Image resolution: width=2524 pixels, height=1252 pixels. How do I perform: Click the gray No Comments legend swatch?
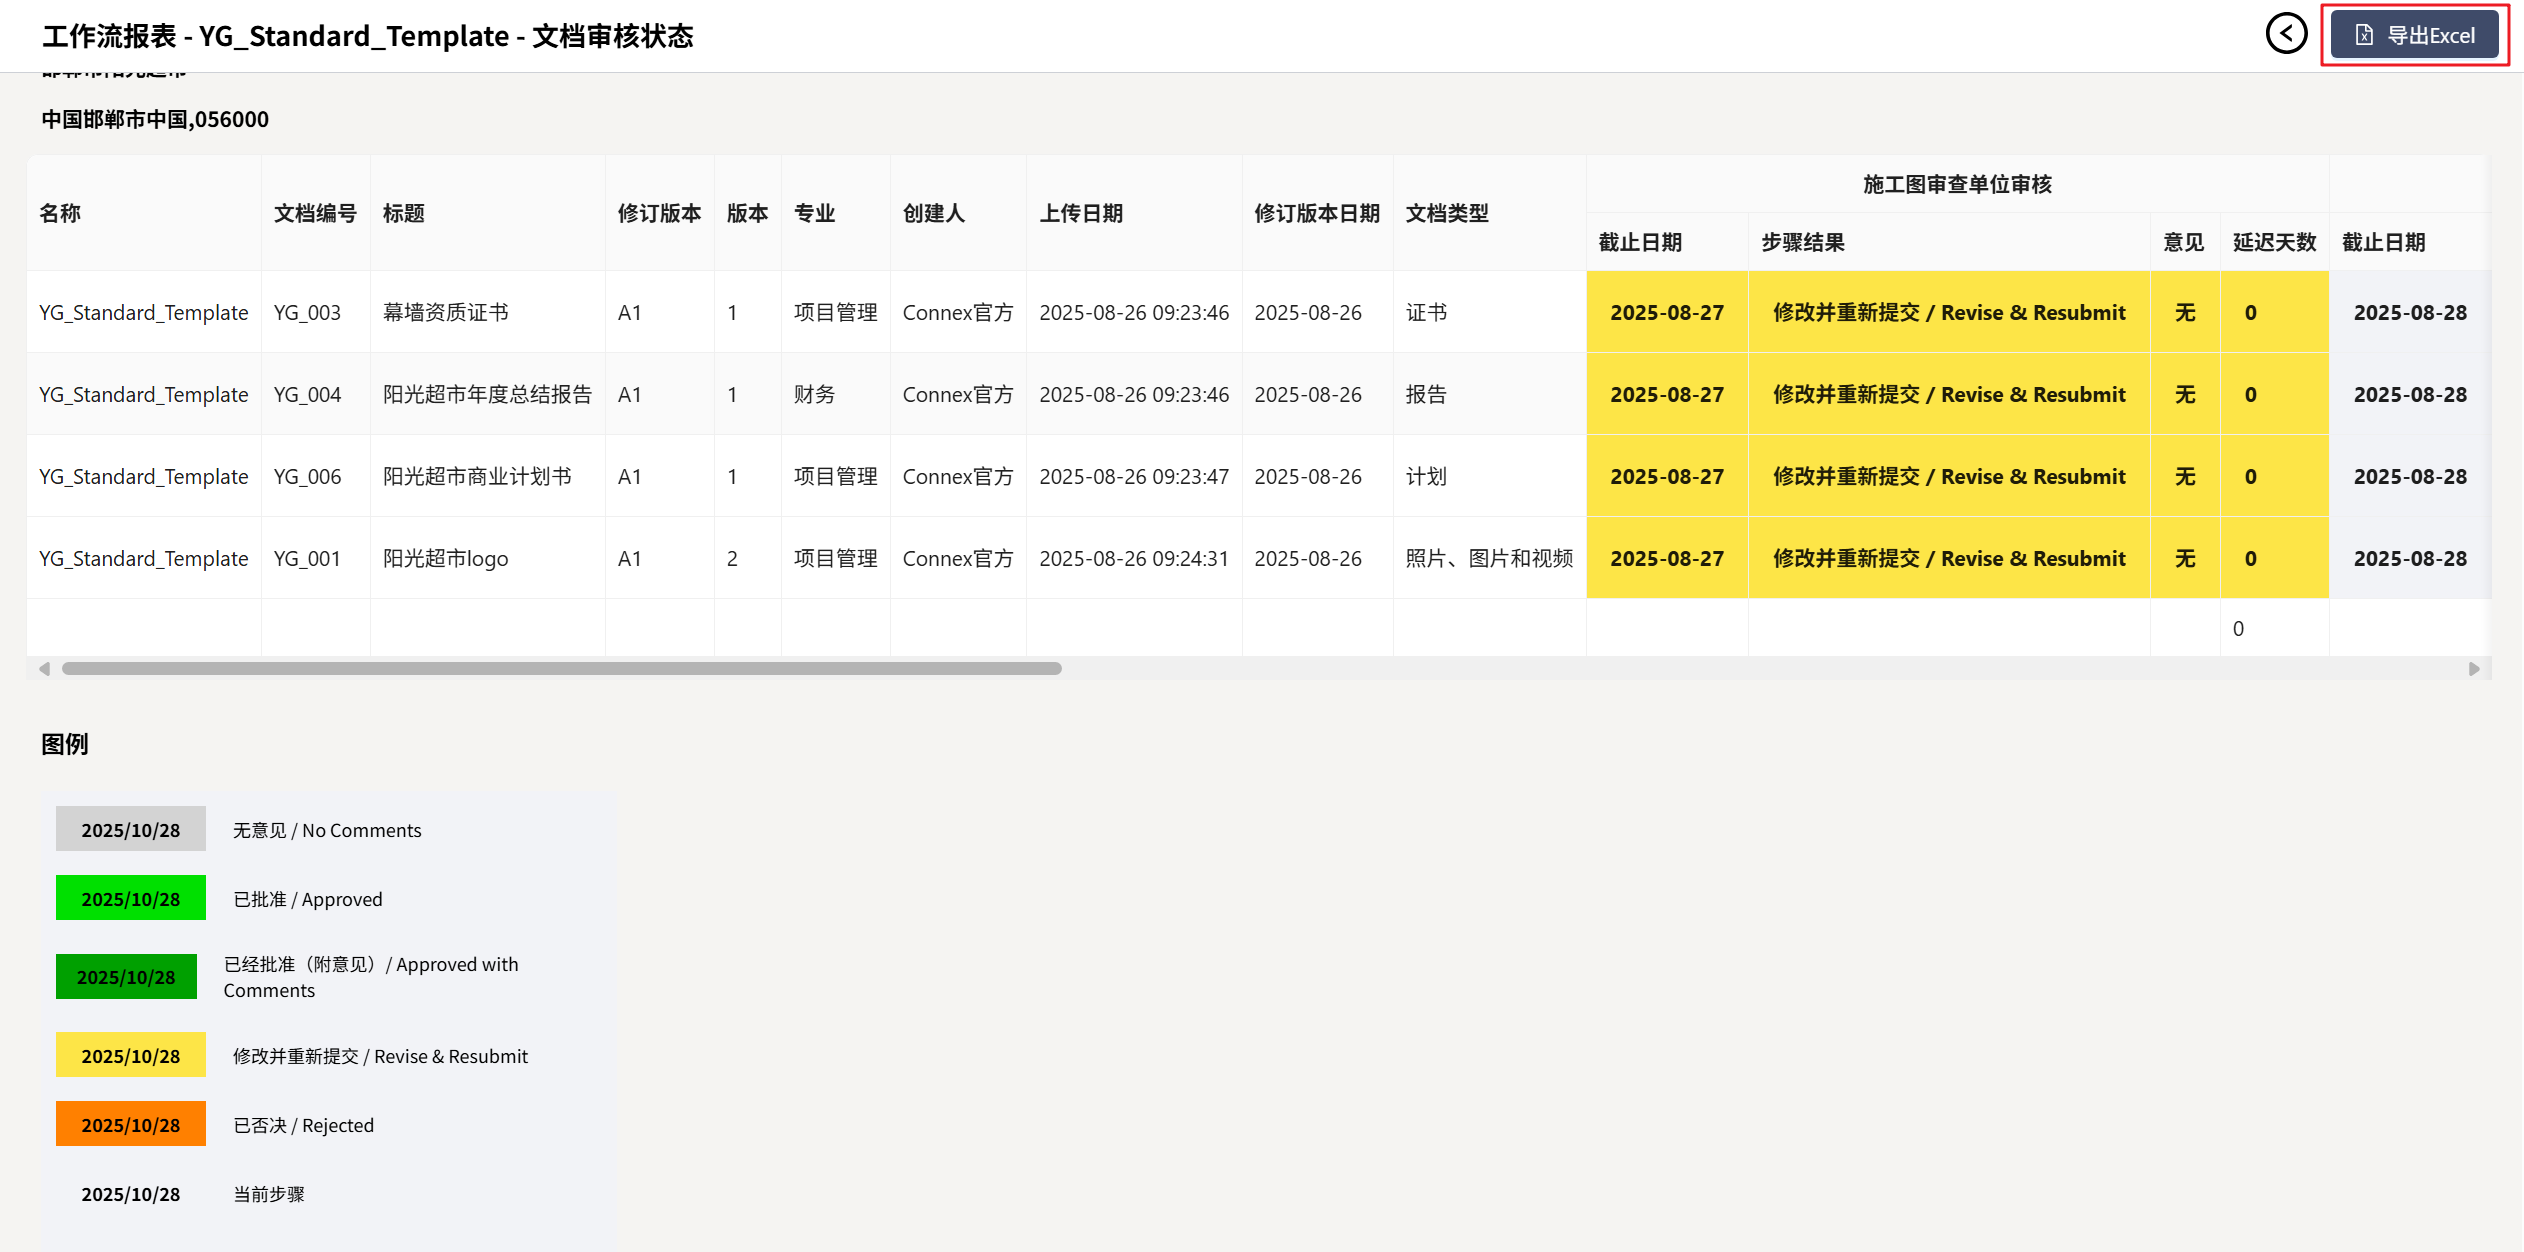pos(130,829)
